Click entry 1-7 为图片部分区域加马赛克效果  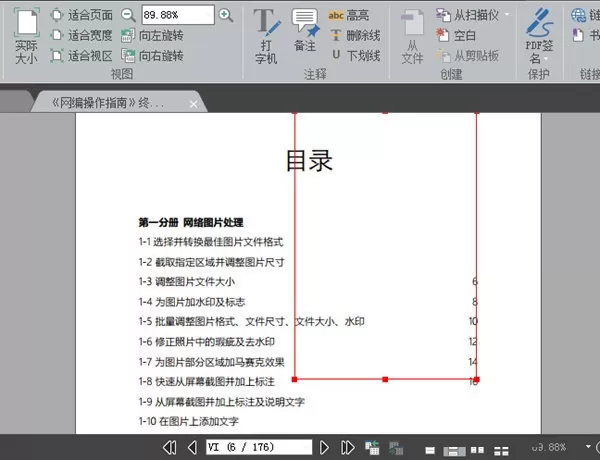[x=212, y=362]
